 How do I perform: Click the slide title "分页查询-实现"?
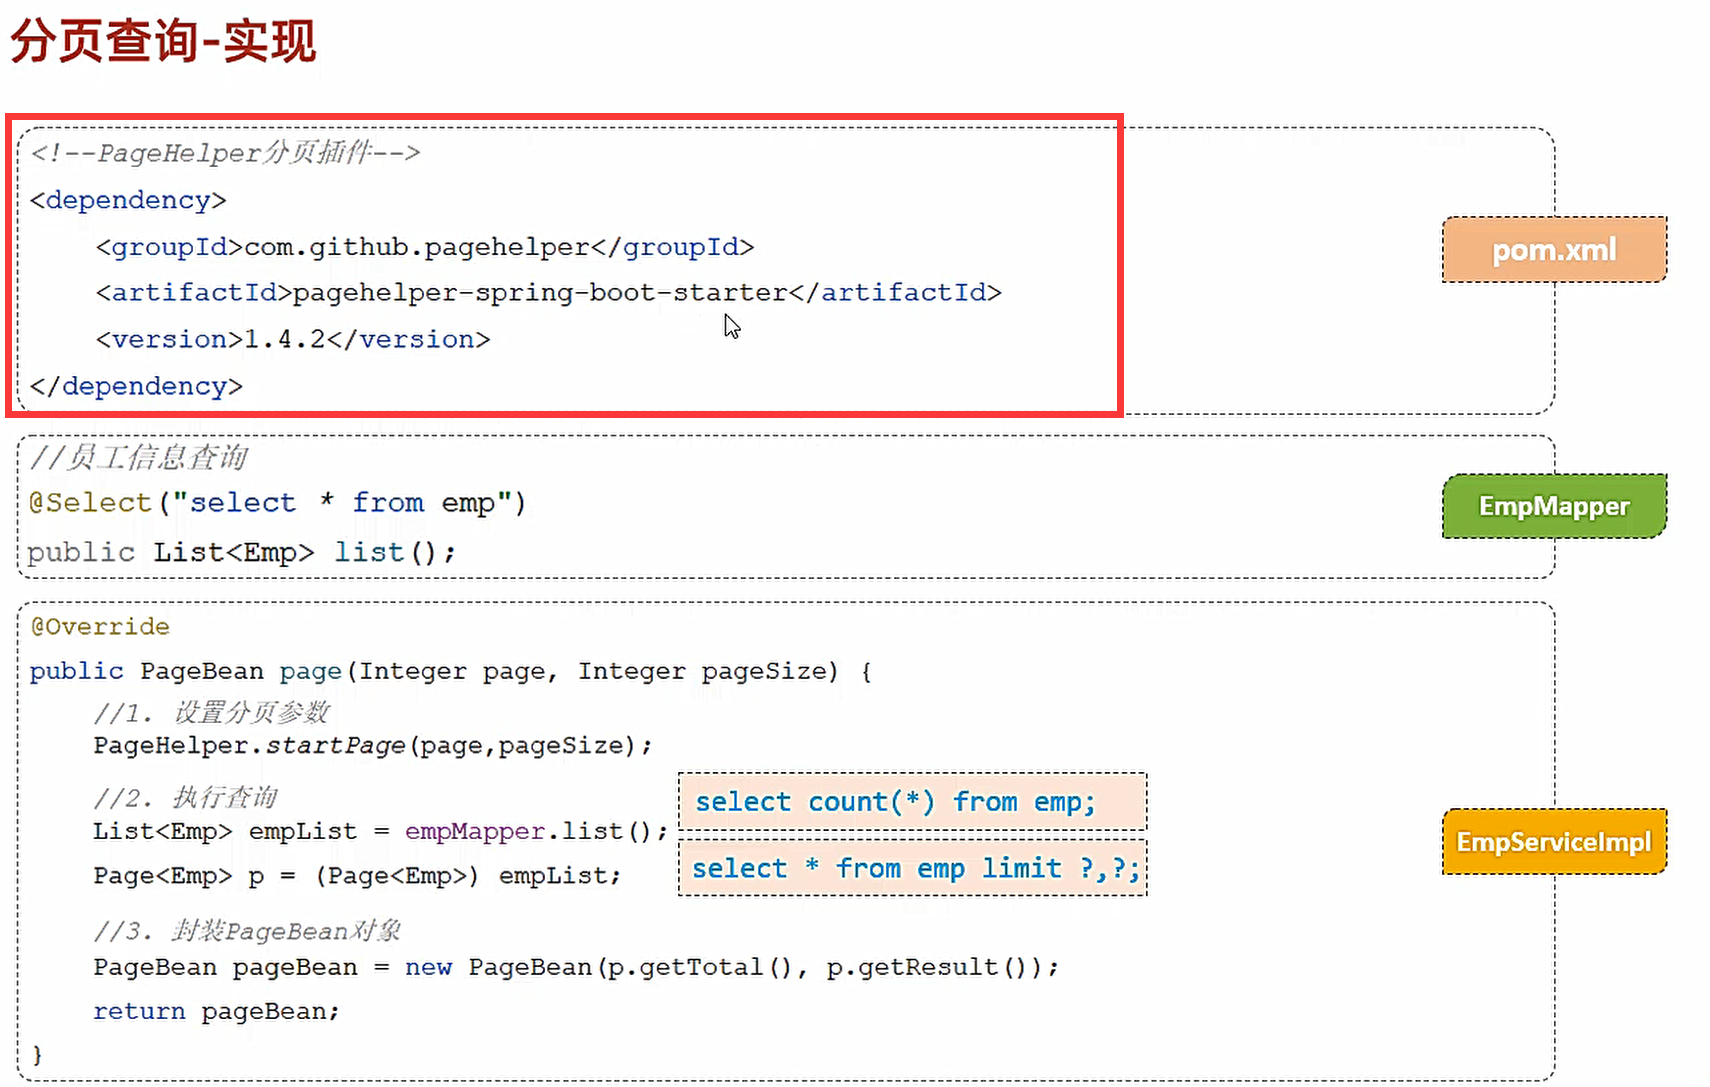[163, 41]
